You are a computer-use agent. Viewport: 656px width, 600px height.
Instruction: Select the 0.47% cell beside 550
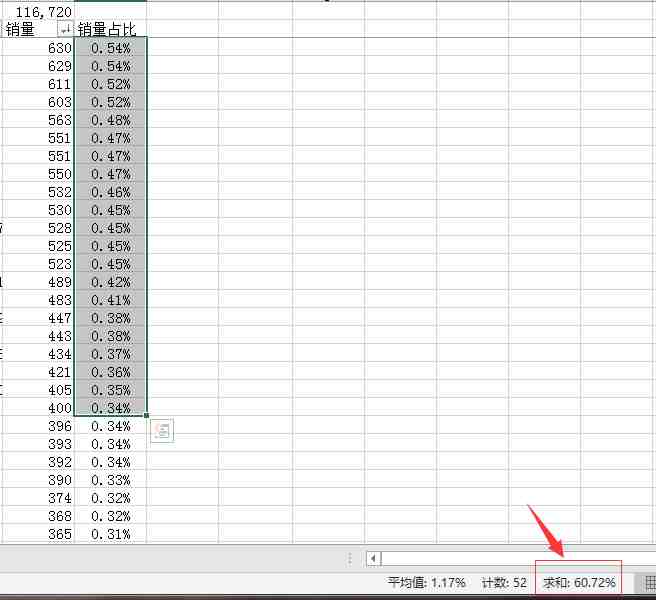110,174
